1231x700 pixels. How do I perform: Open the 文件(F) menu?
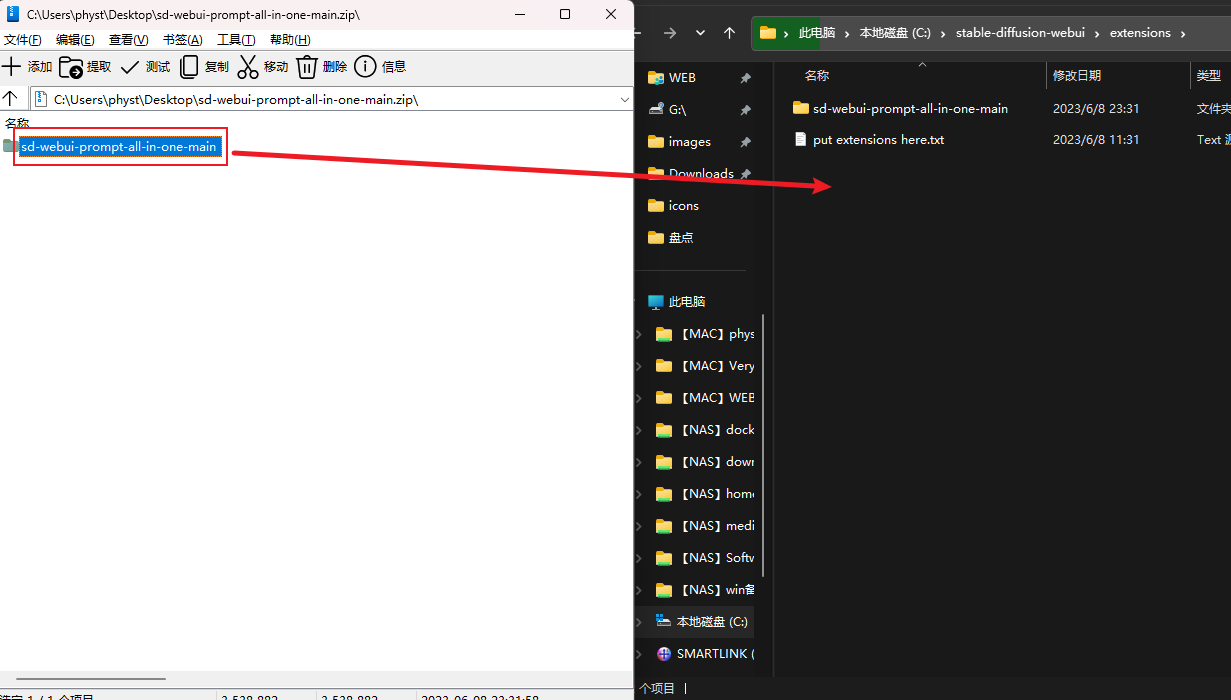(x=23, y=40)
